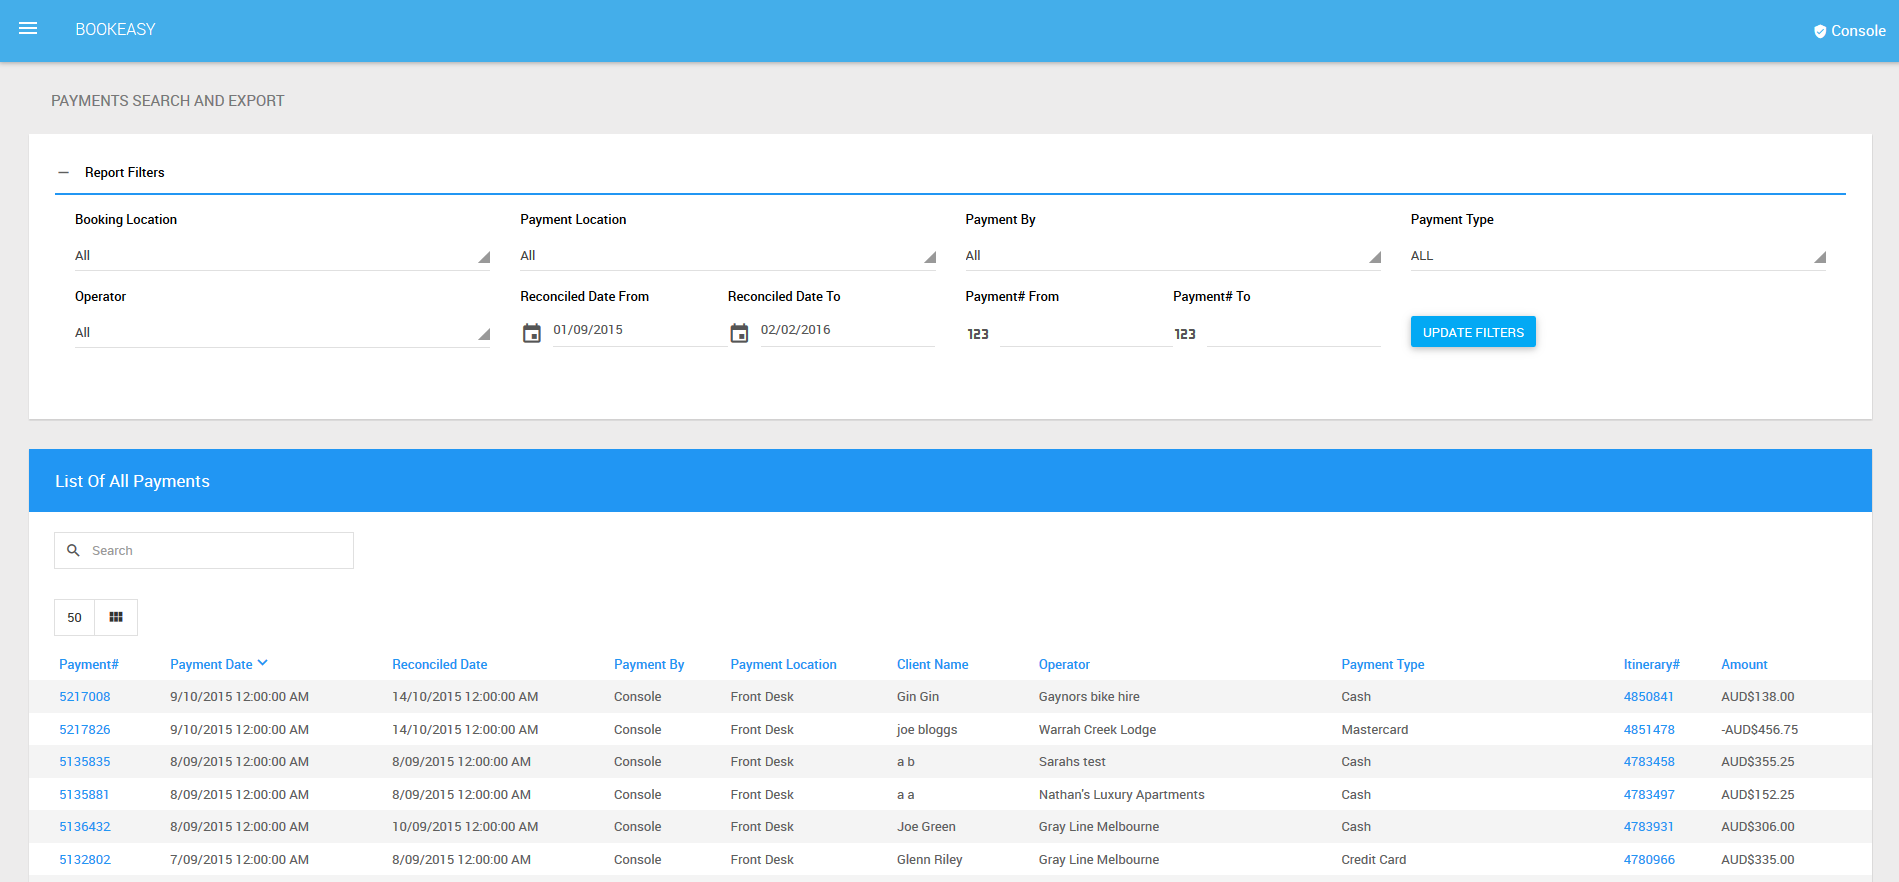Sort by Payment By column header

tap(649, 664)
